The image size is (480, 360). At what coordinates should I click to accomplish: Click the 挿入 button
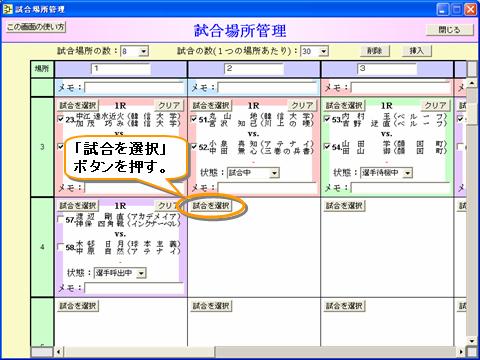click(416, 51)
